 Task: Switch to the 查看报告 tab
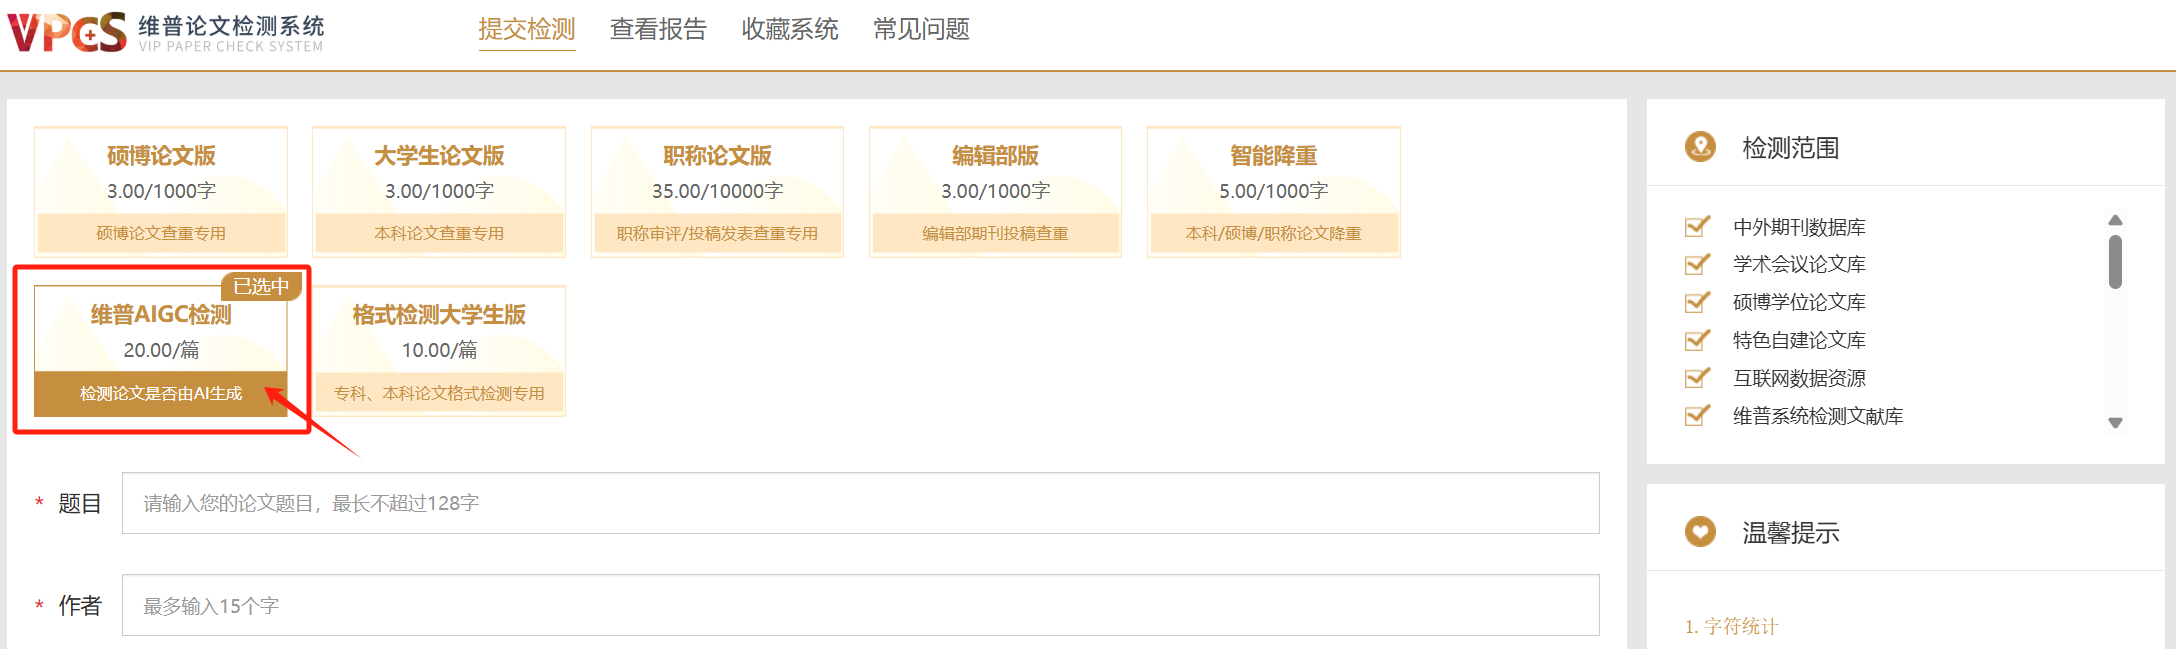(658, 29)
